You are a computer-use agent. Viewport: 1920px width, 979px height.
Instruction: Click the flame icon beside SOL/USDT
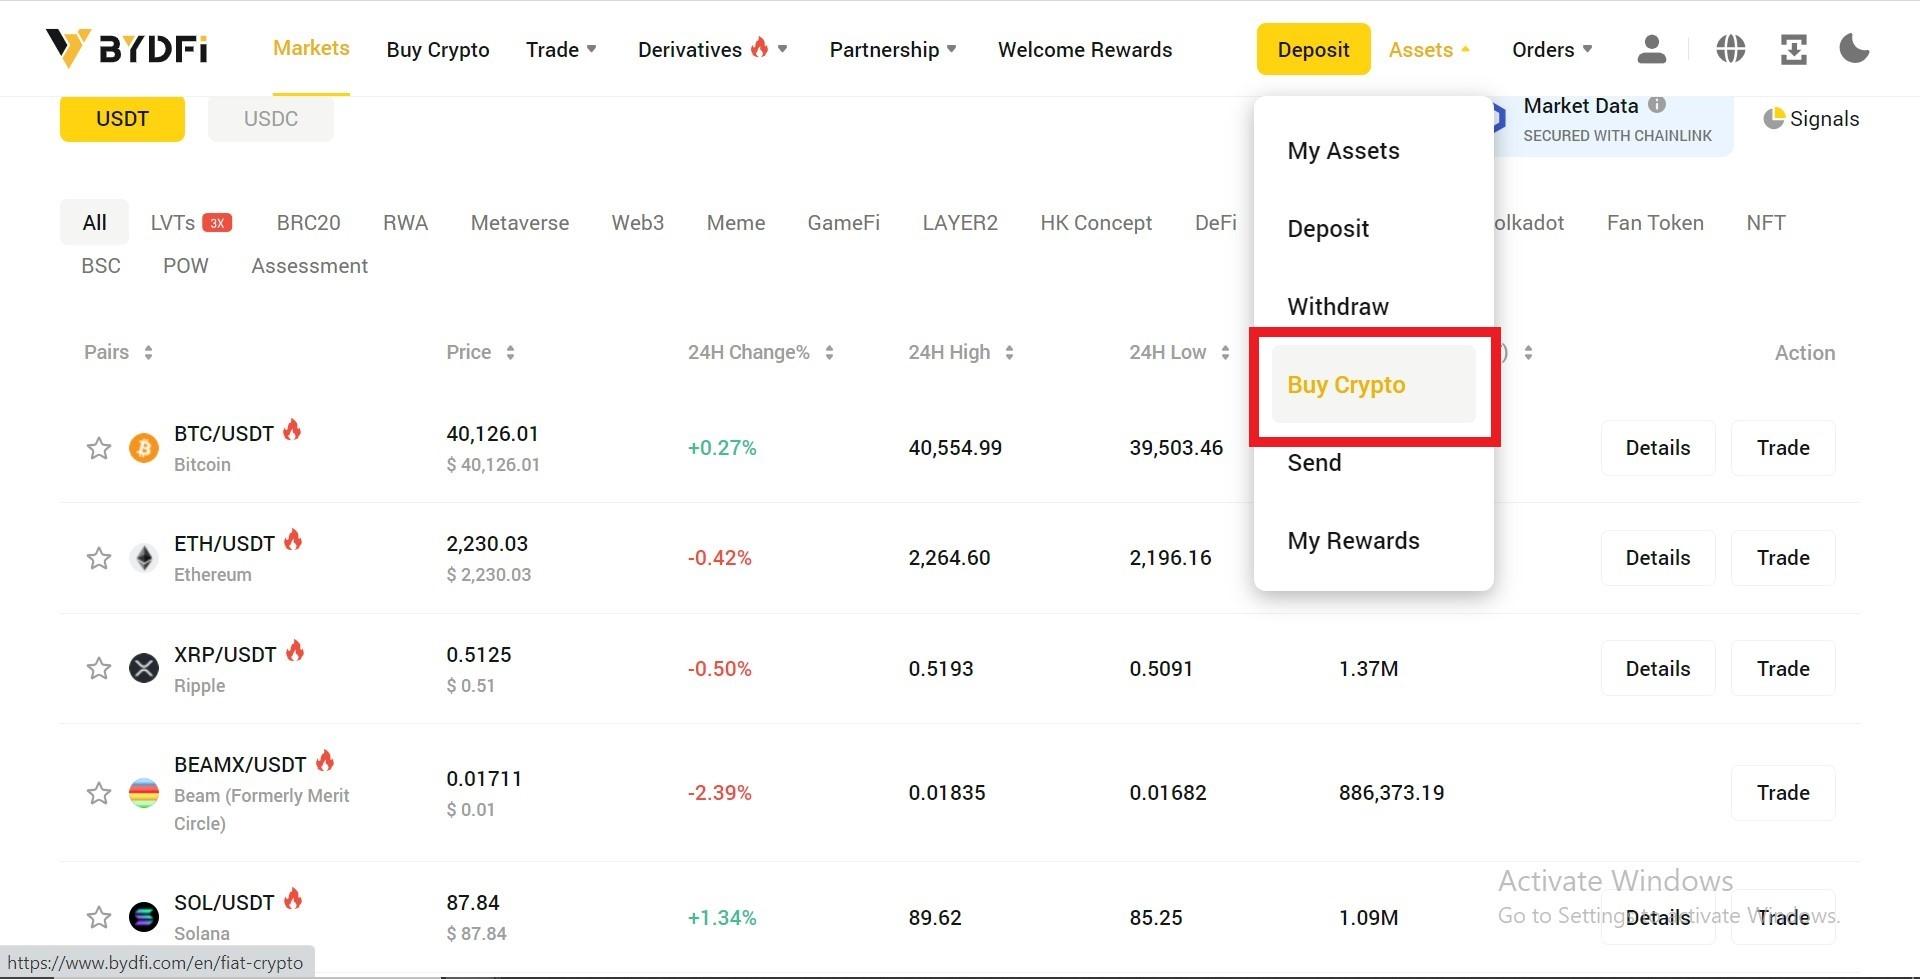click(x=293, y=899)
